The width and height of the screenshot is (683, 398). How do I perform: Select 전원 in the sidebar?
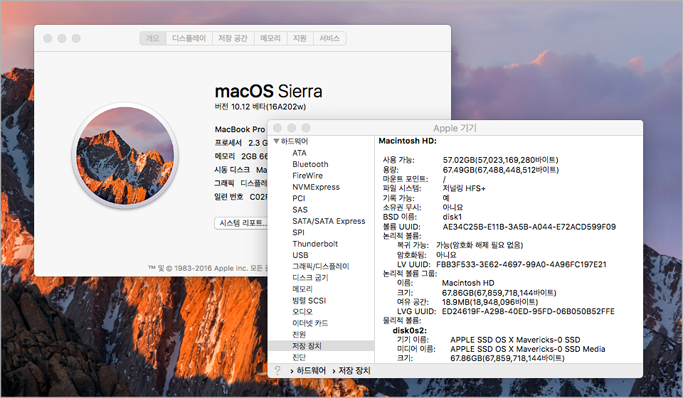click(x=299, y=334)
